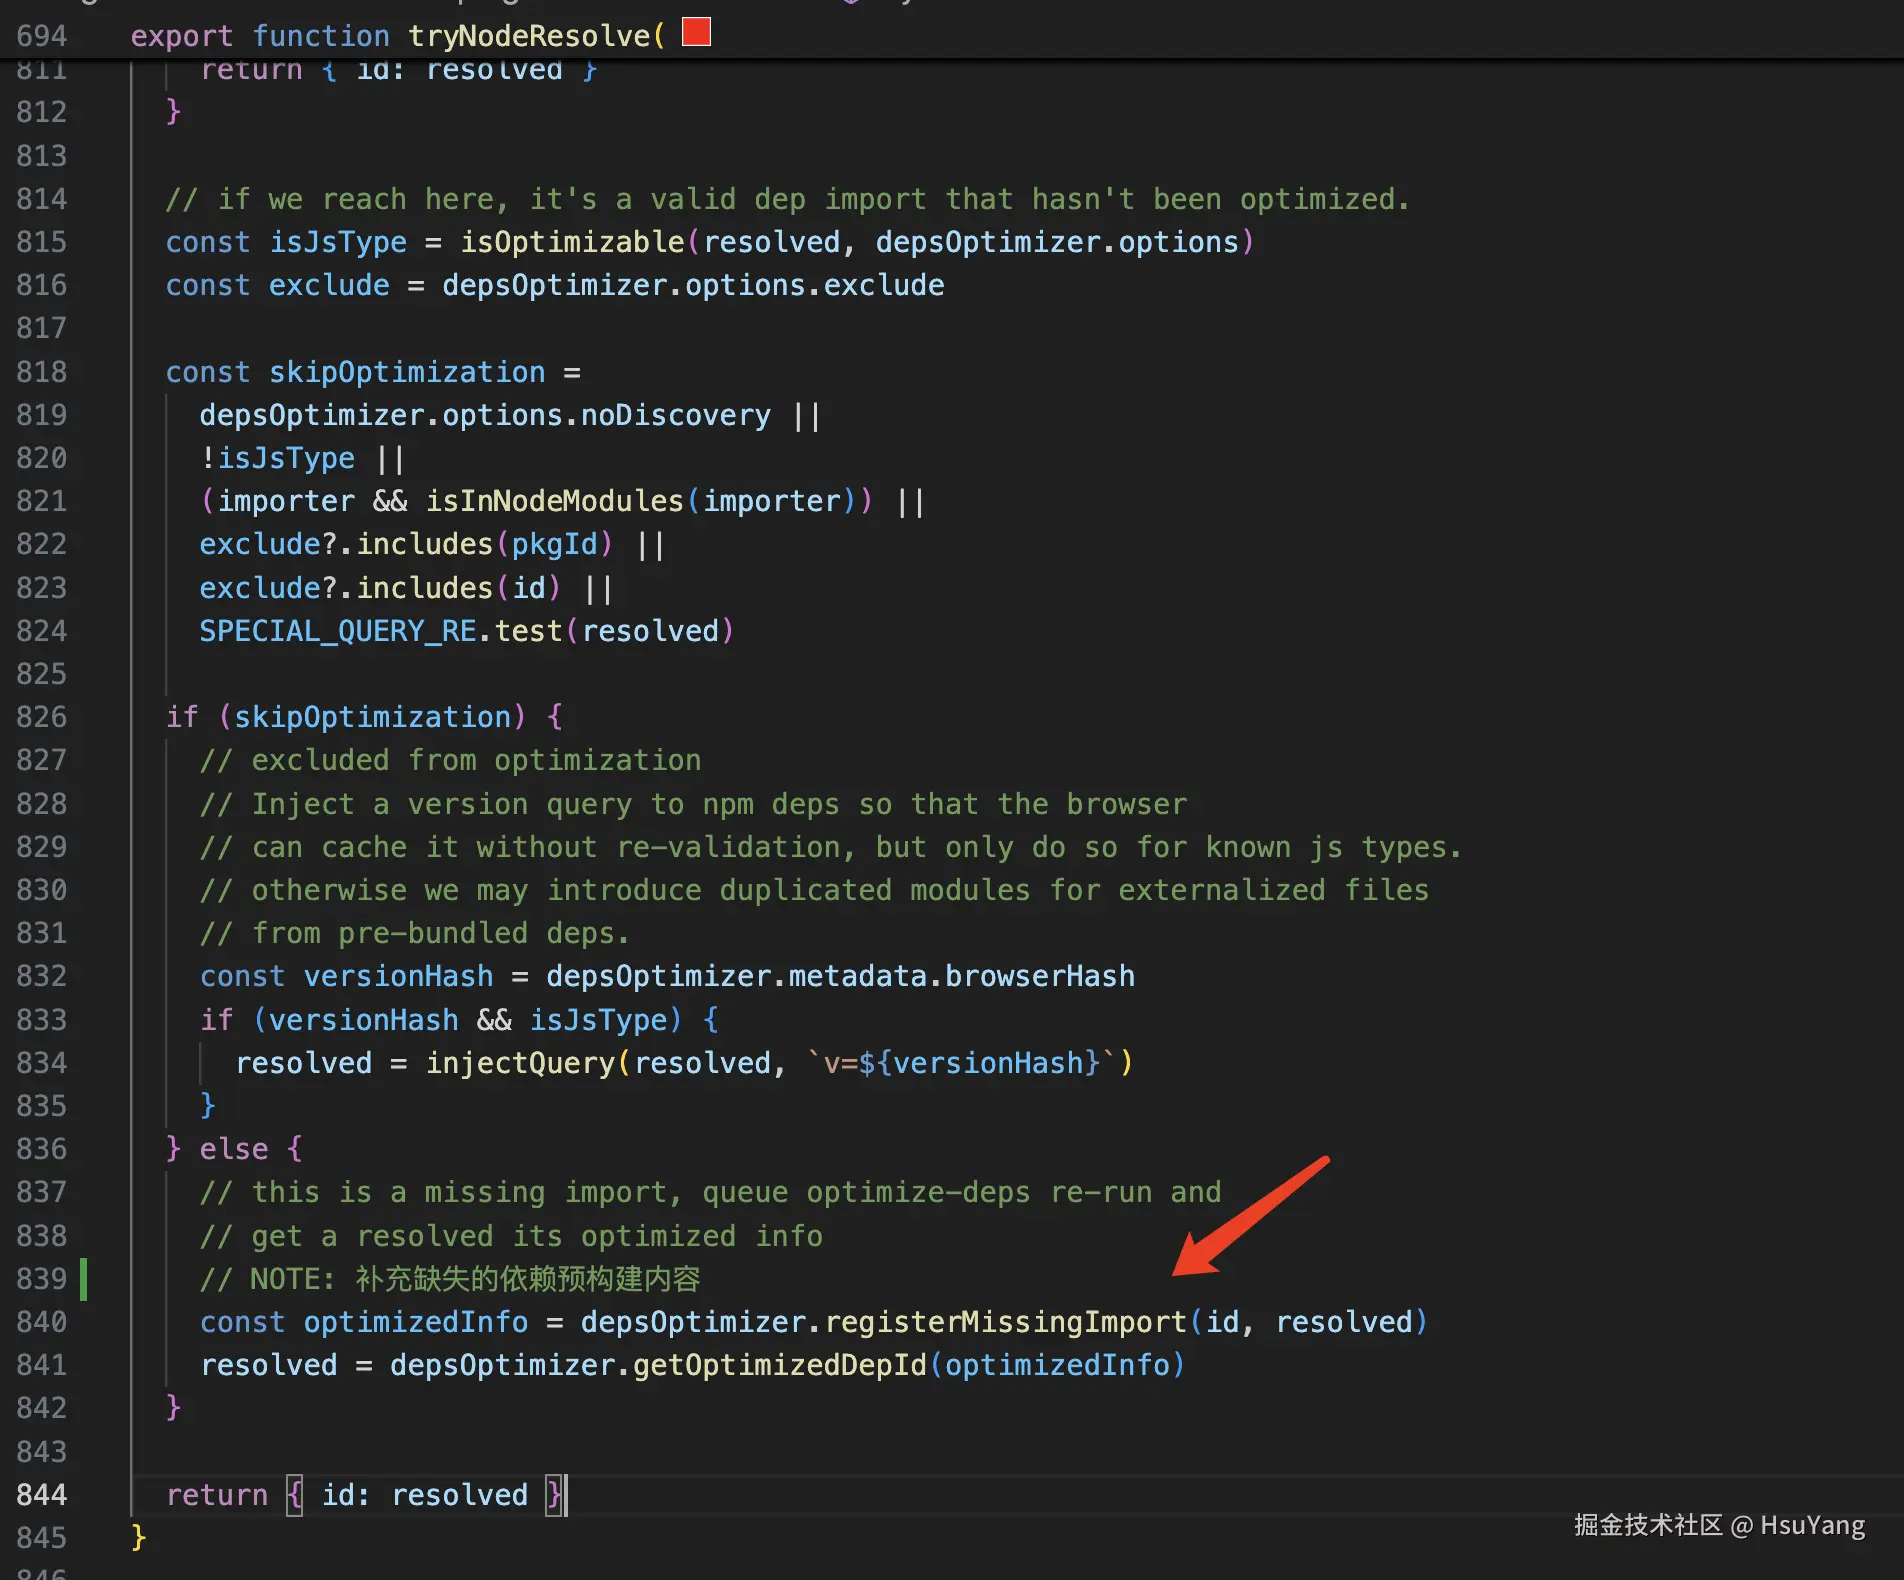1904x1580 pixels.
Task: Click the sticky header line 'export function tryNodeResolve('
Action: pos(397,36)
